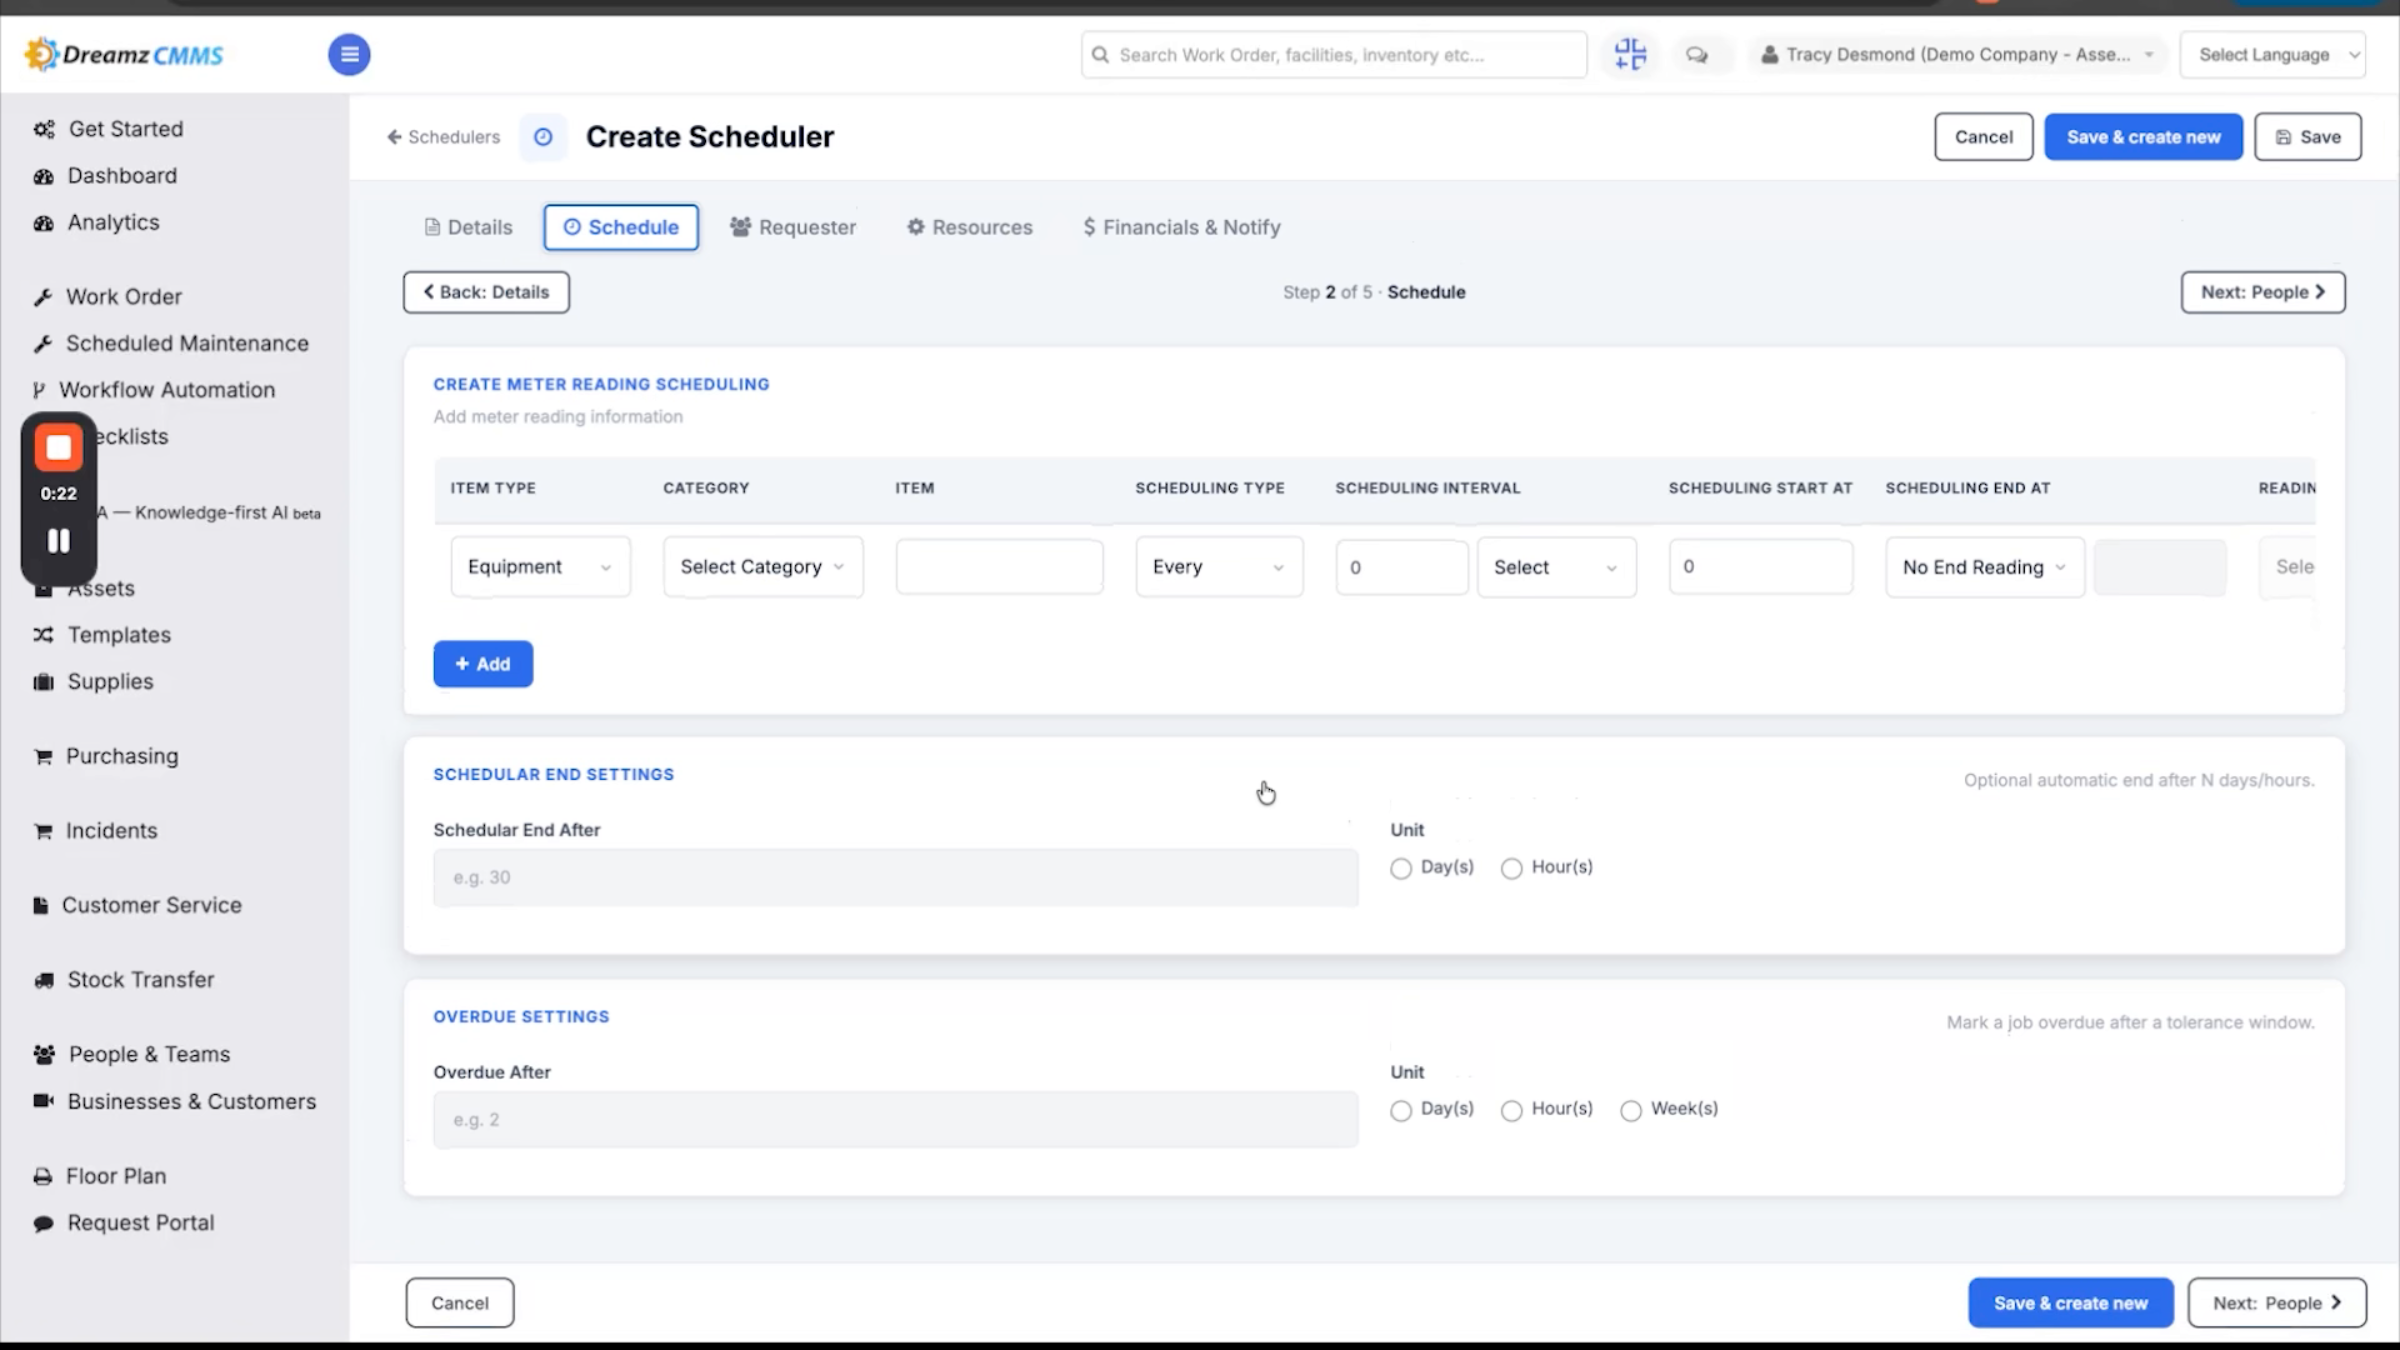The width and height of the screenshot is (2400, 1350).
Task: Click the Scheduling Start At field
Action: 1761,566
